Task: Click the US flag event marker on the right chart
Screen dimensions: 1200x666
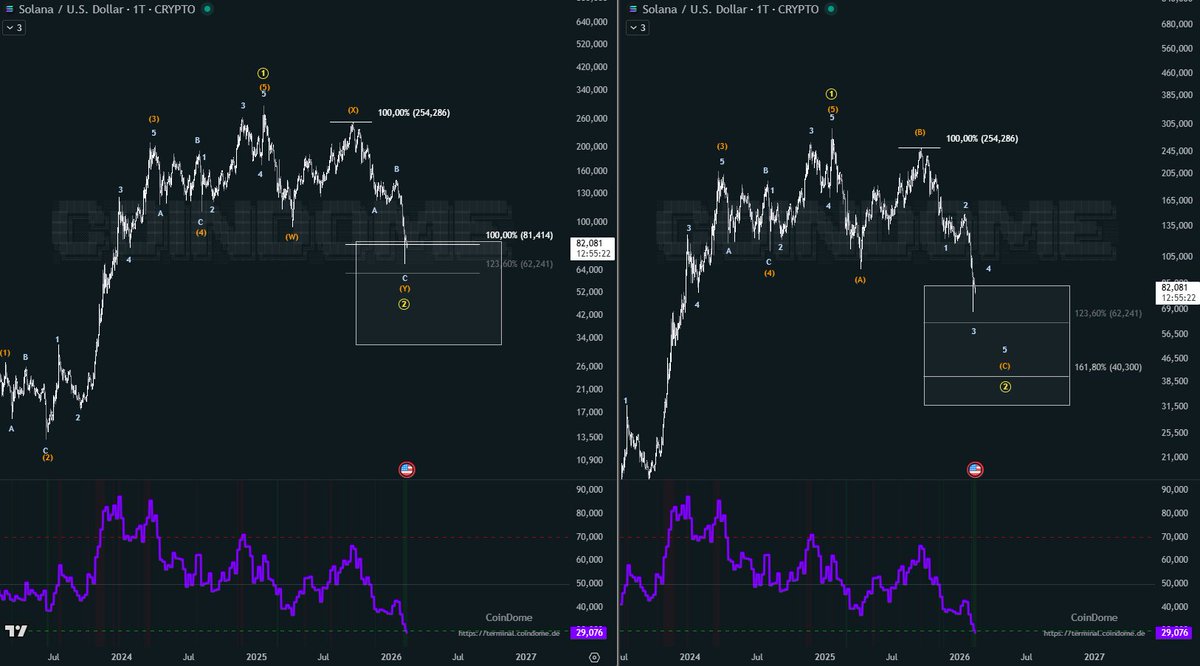Action: point(974,468)
